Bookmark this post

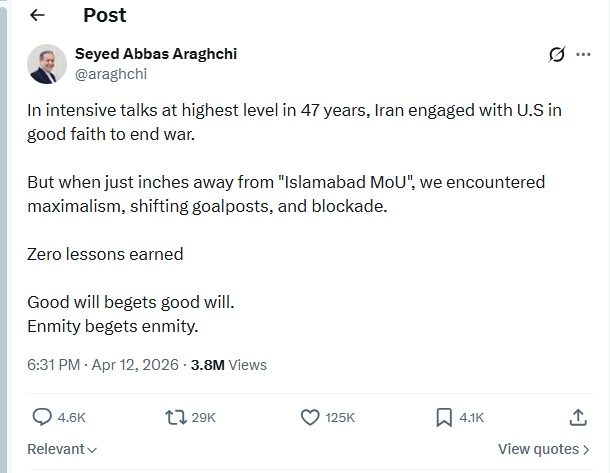(x=445, y=417)
